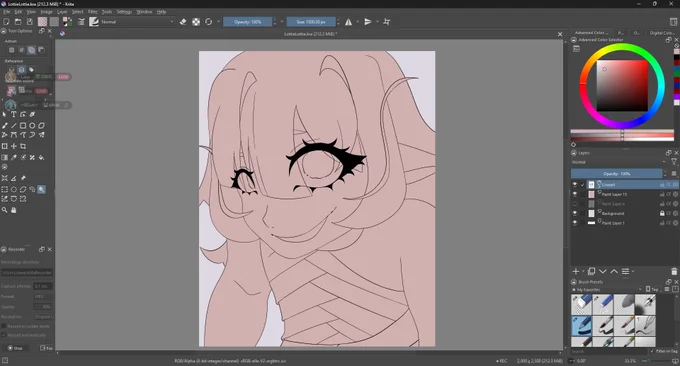The image size is (680, 366).
Task: Select the Move tool
Action: [13, 146]
